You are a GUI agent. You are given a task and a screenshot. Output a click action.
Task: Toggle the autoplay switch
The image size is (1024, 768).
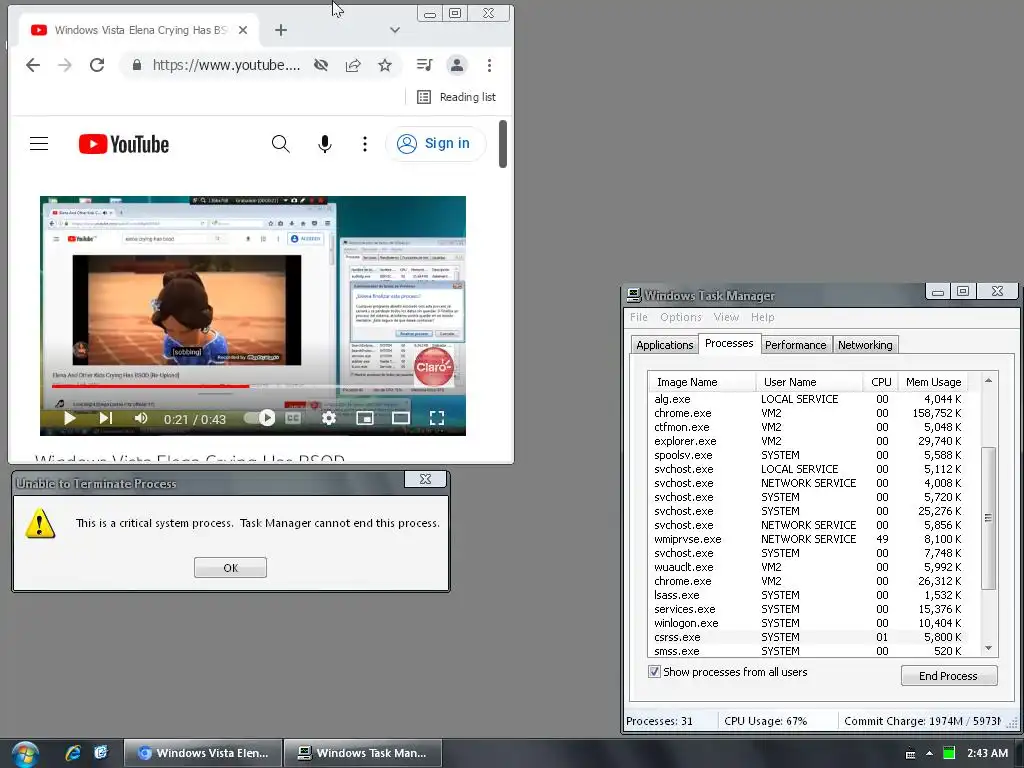[x=259, y=418]
